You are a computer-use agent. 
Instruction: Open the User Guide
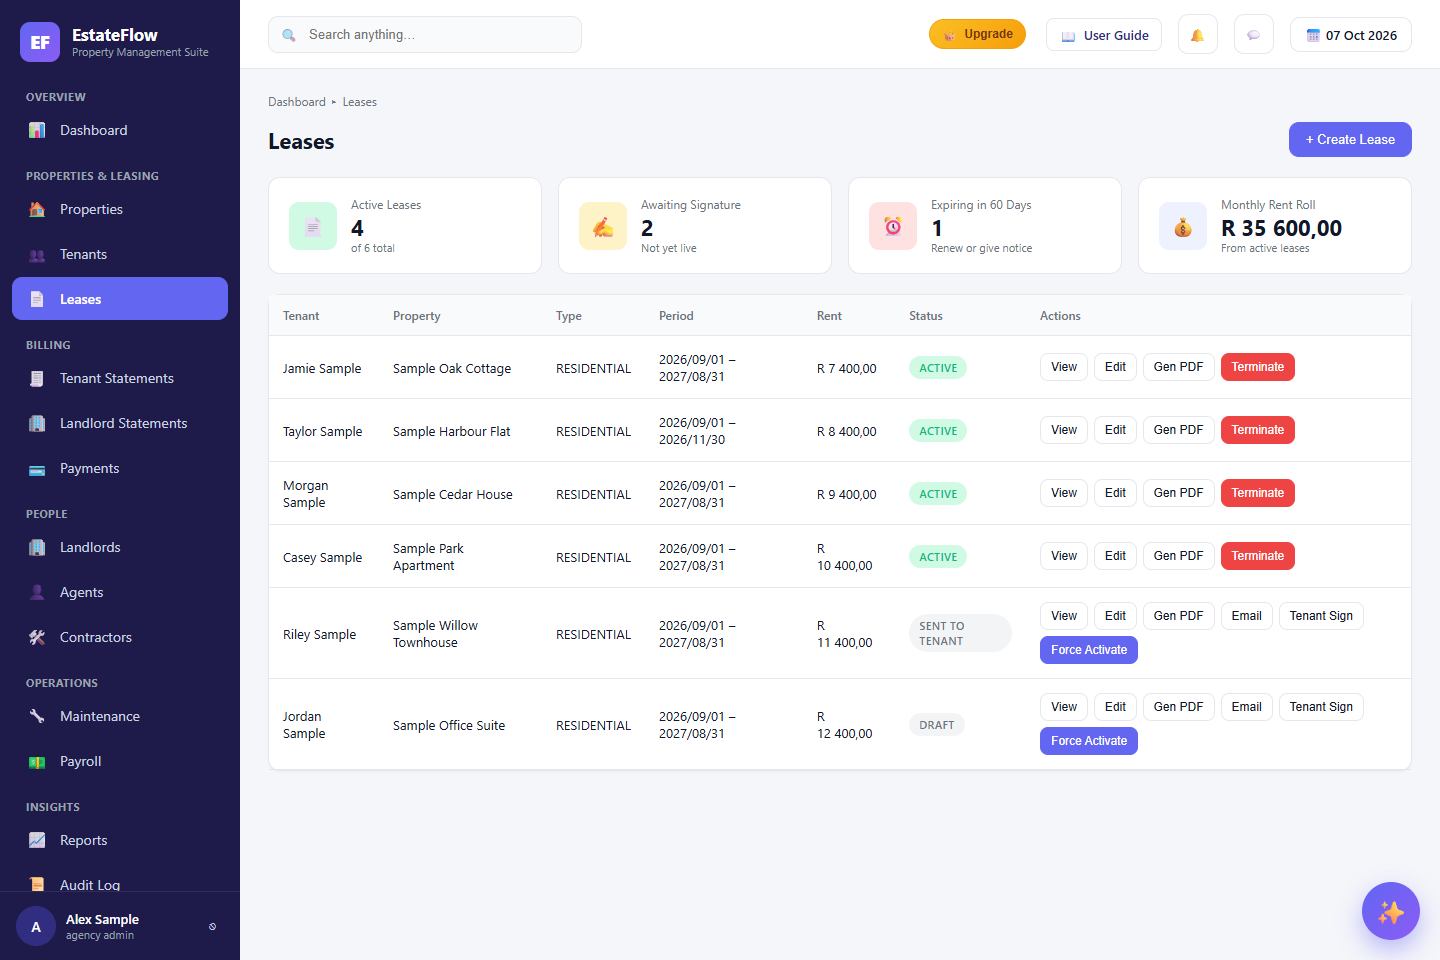pyautogui.click(x=1104, y=35)
